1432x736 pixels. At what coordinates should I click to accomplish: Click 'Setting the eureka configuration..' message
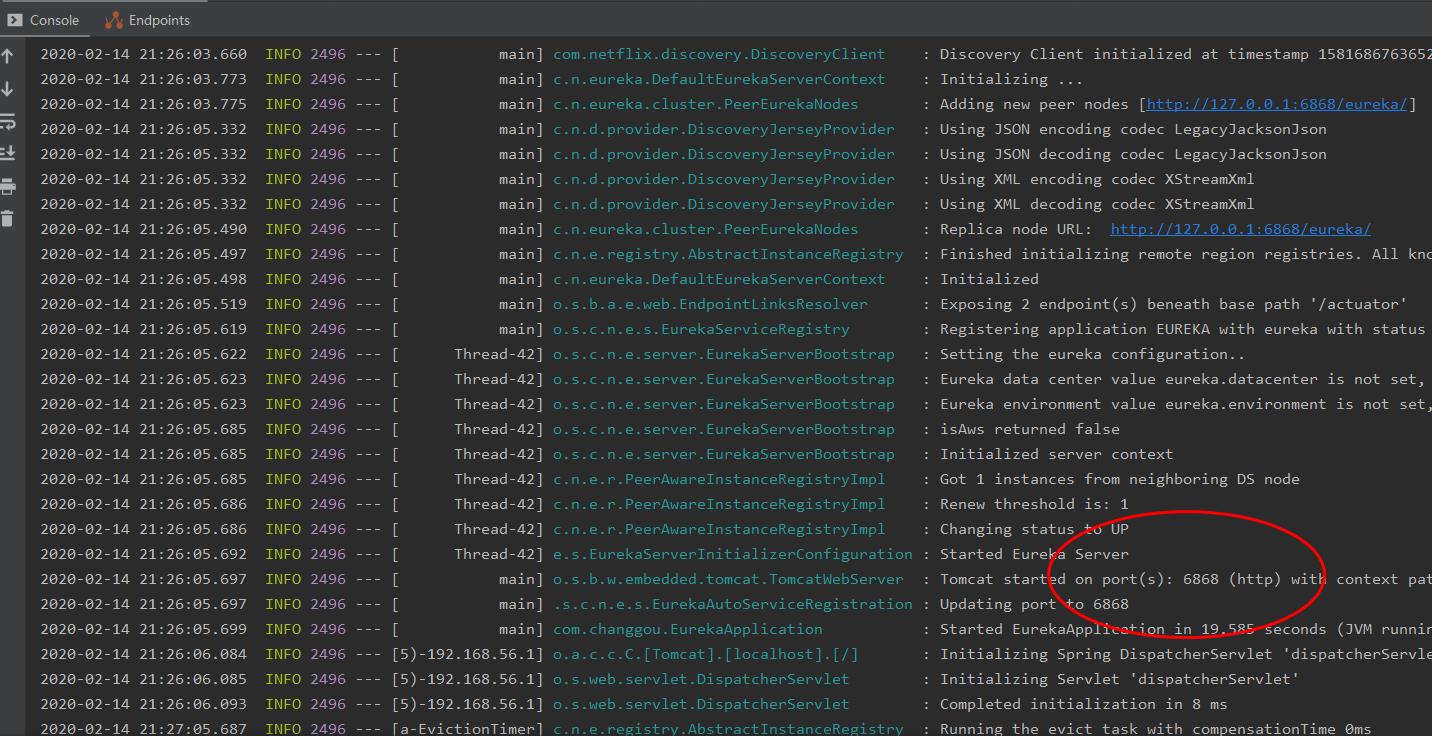point(1092,354)
